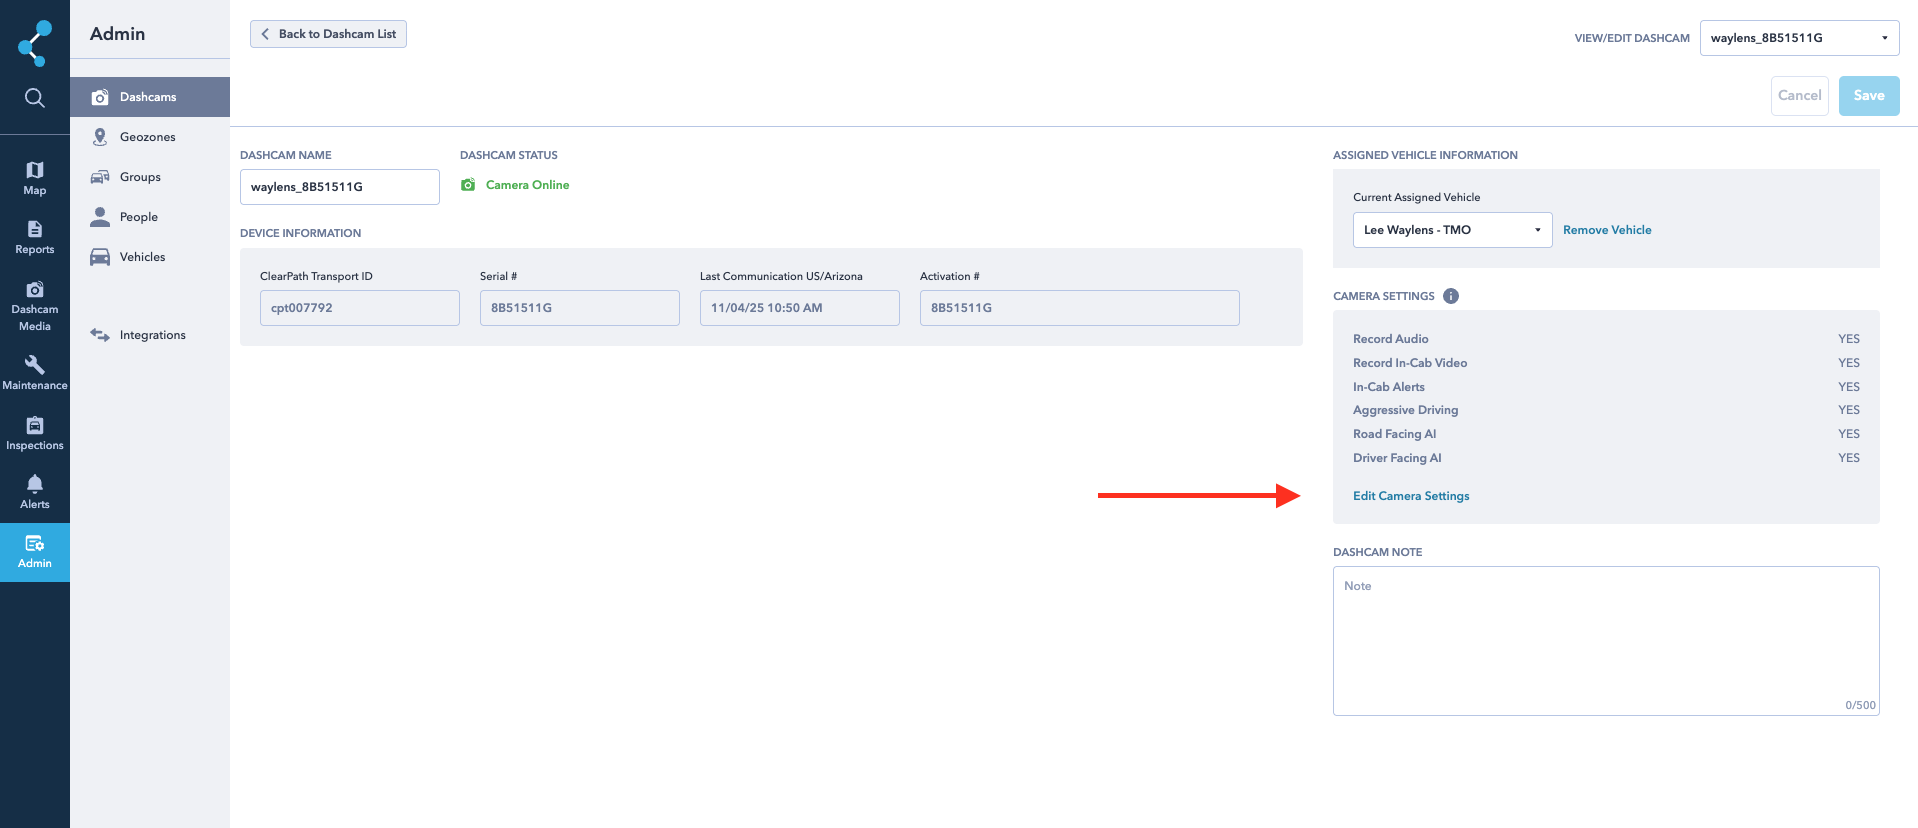Click the Activation # field

pos(1080,308)
